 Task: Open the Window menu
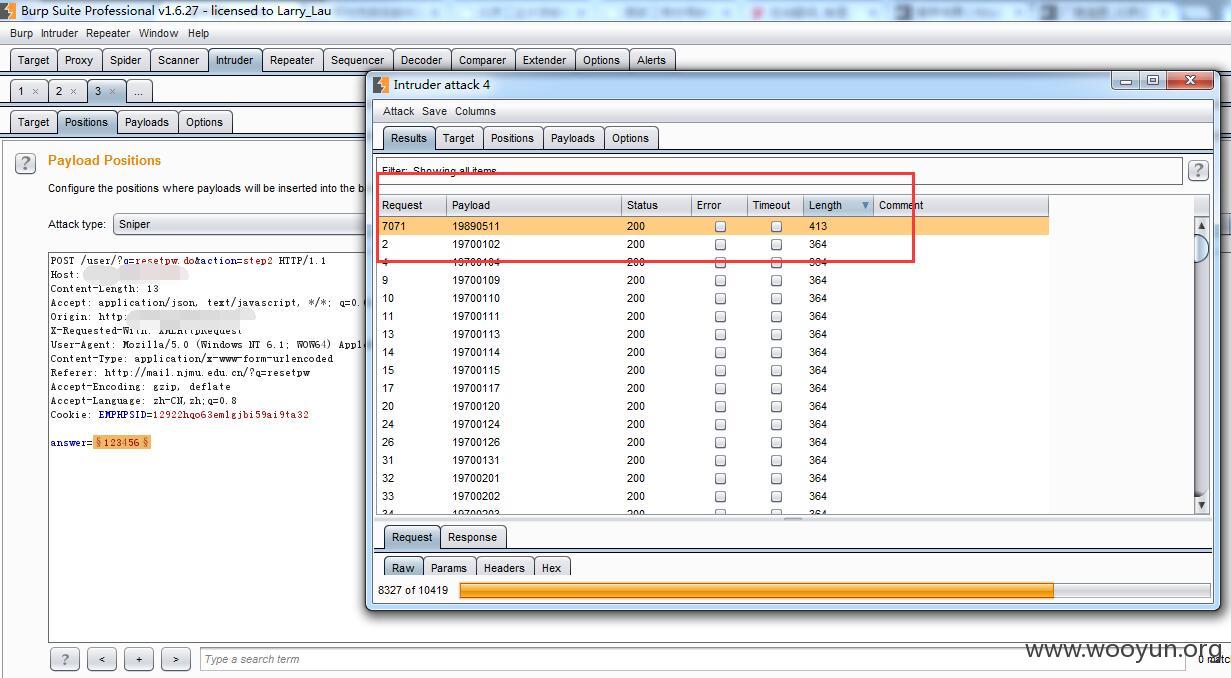coord(158,33)
